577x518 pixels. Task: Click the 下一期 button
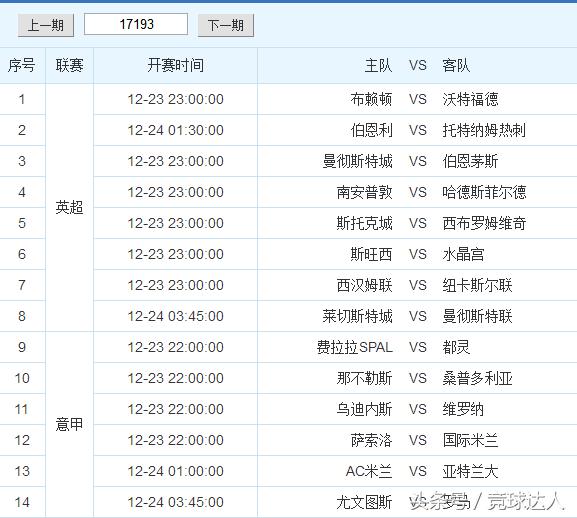point(226,25)
